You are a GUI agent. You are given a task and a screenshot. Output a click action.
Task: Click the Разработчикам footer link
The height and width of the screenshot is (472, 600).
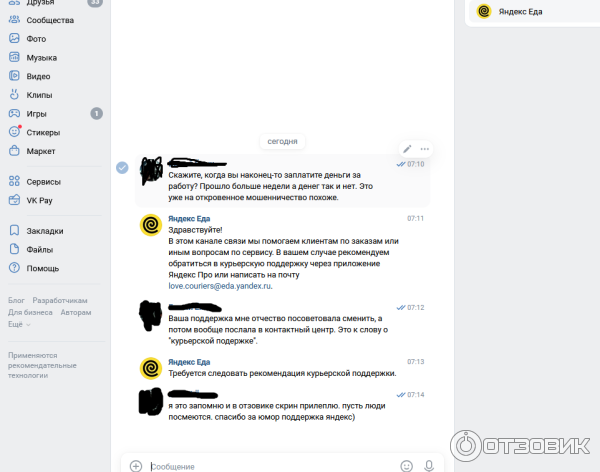(x=60, y=301)
